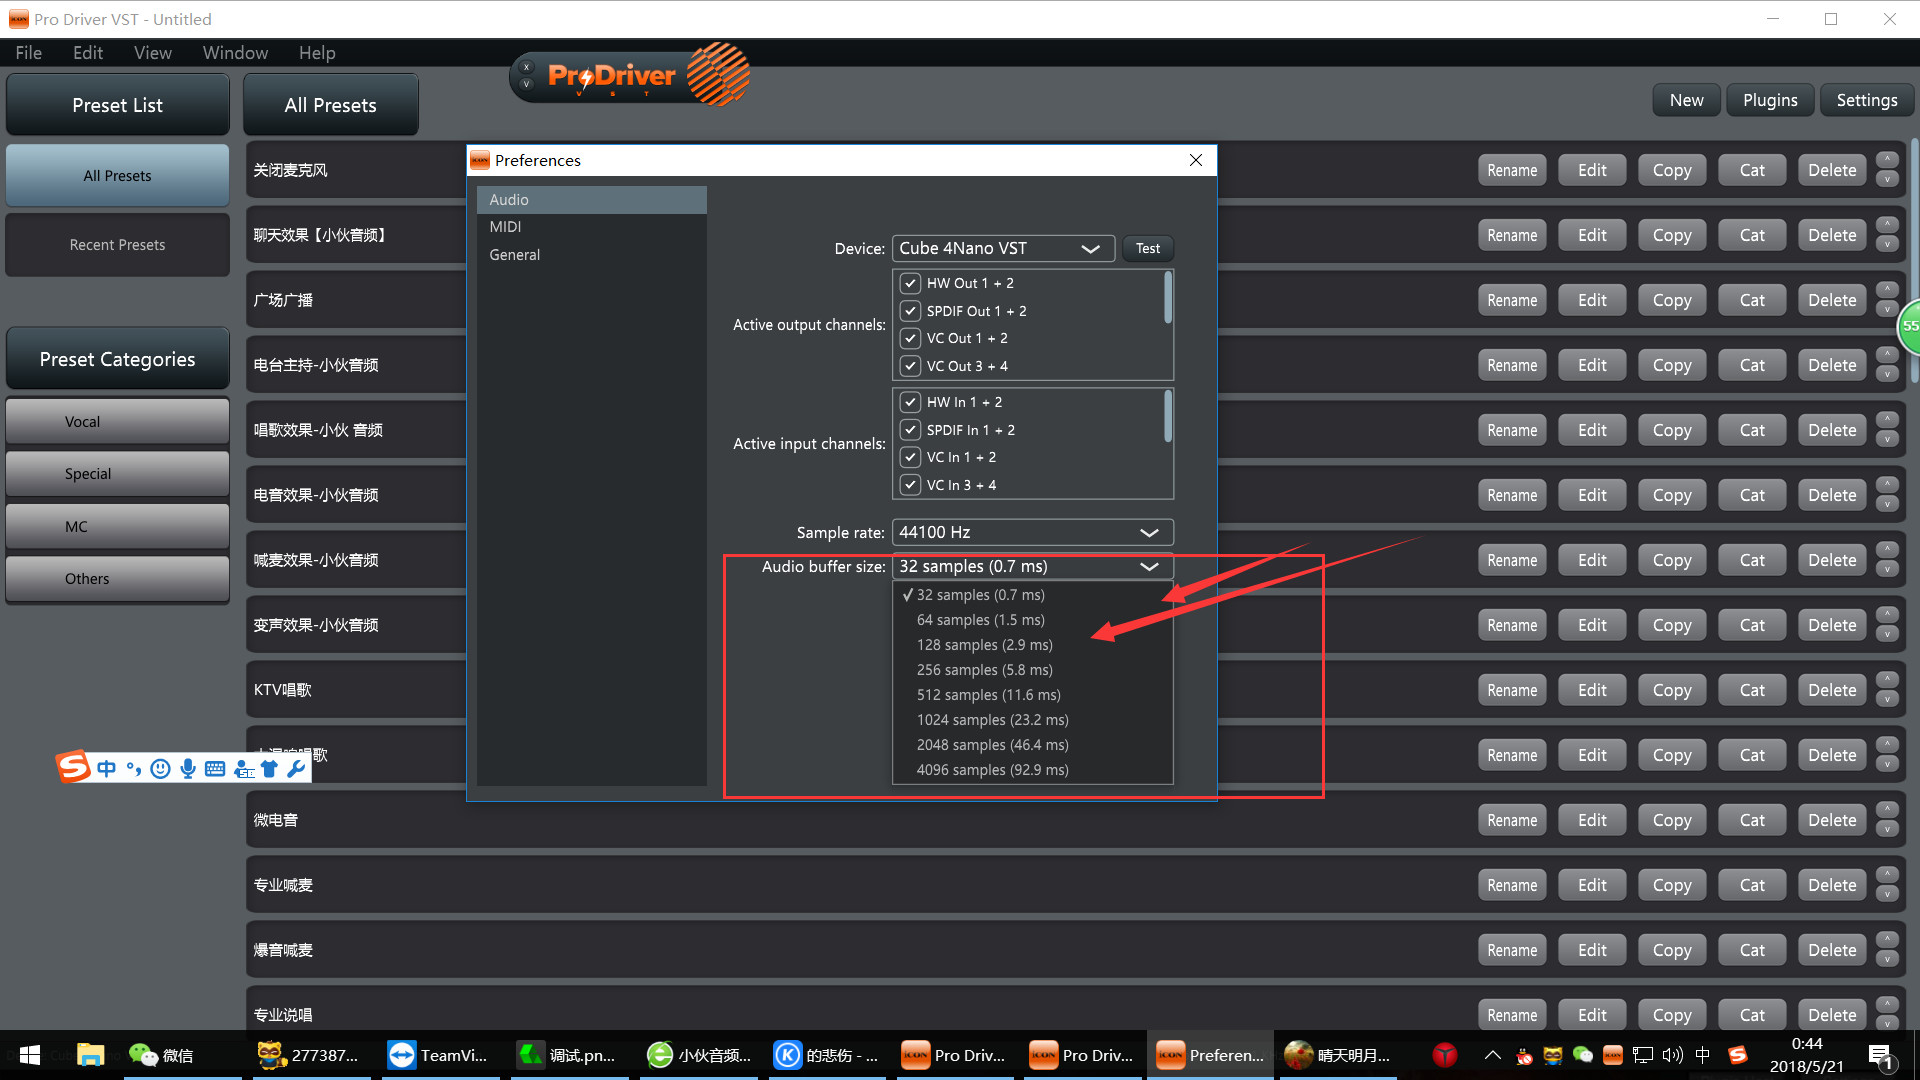The width and height of the screenshot is (1920, 1080).
Task: Move preset 微电音 up with arrow button
Action: click(1887, 809)
